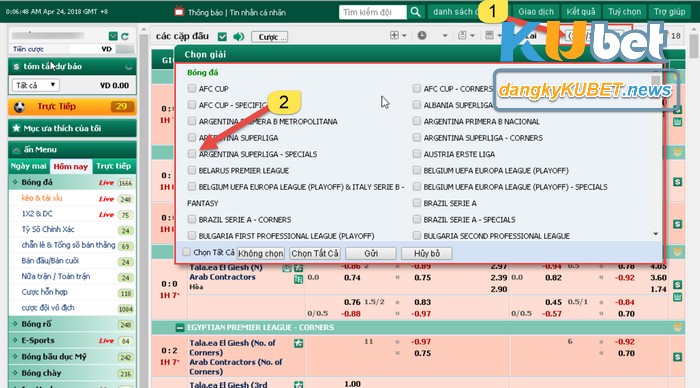Click the green checkmark icon beside các cặp đấu
Image resolution: width=700 pixels, height=388 pixels.
(x=222, y=37)
